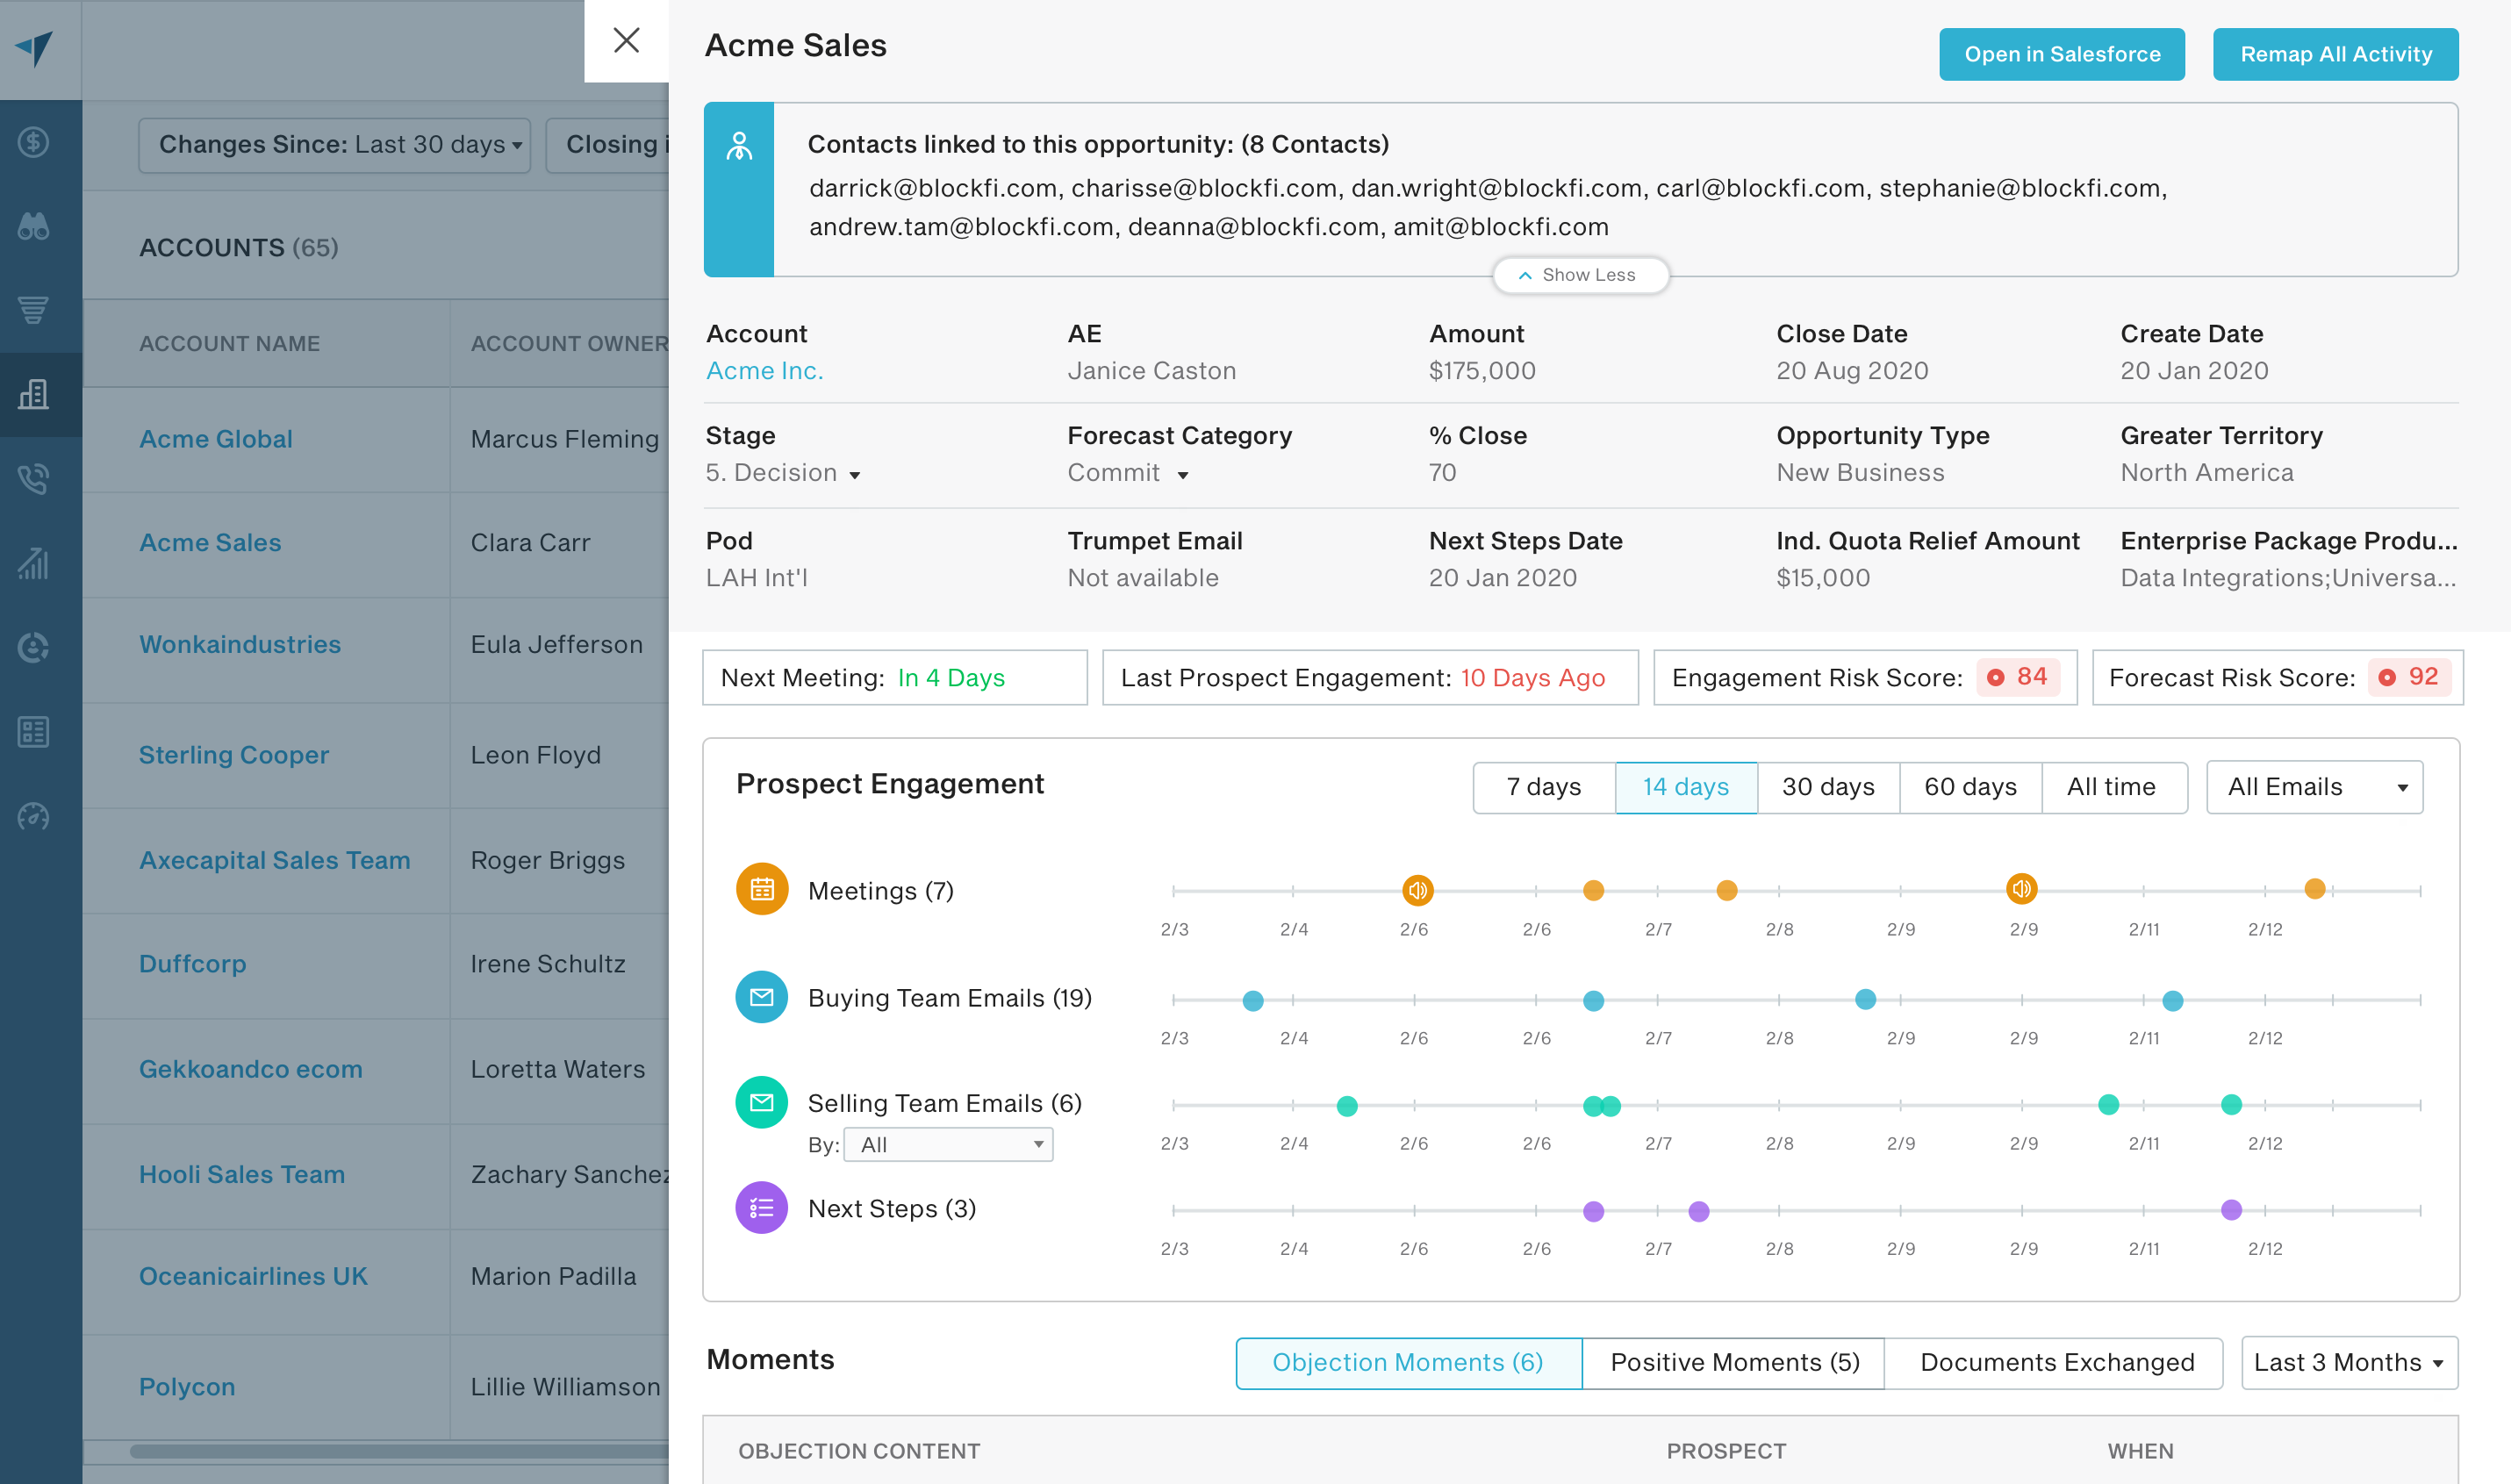2511x1484 pixels.
Task: Open the Forecast Category Commit dropdown
Action: click(x=1128, y=473)
